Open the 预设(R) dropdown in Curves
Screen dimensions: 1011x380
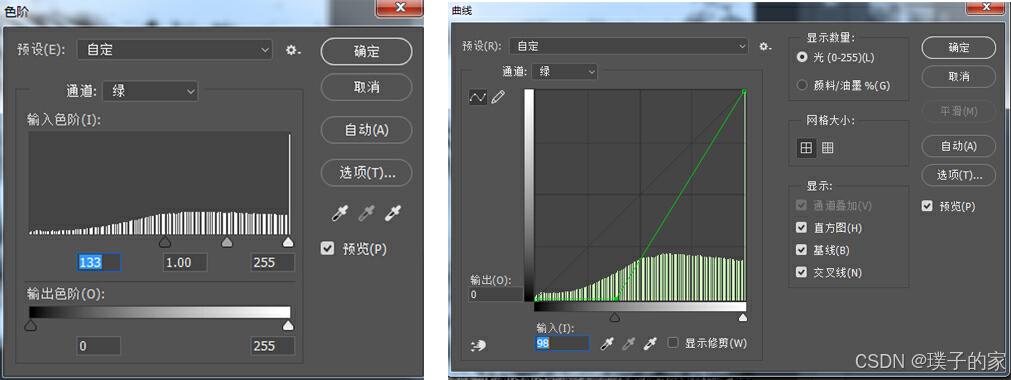629,46
